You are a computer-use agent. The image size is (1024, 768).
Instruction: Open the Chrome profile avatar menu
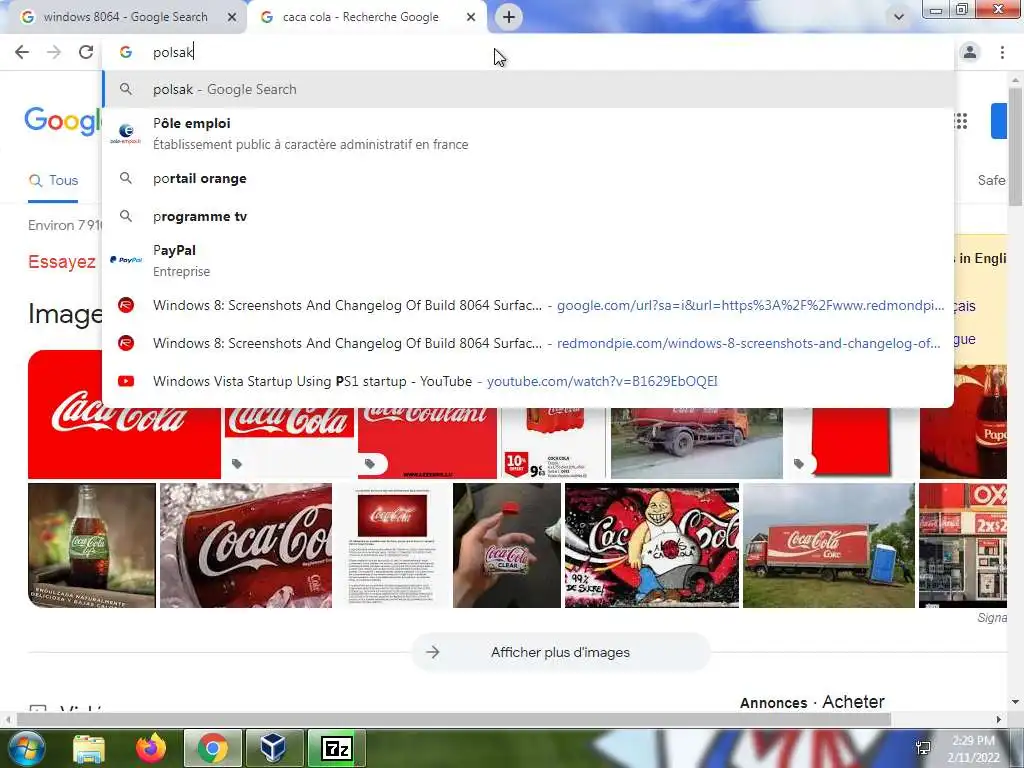pyautogui.click(x=970, y=52)
